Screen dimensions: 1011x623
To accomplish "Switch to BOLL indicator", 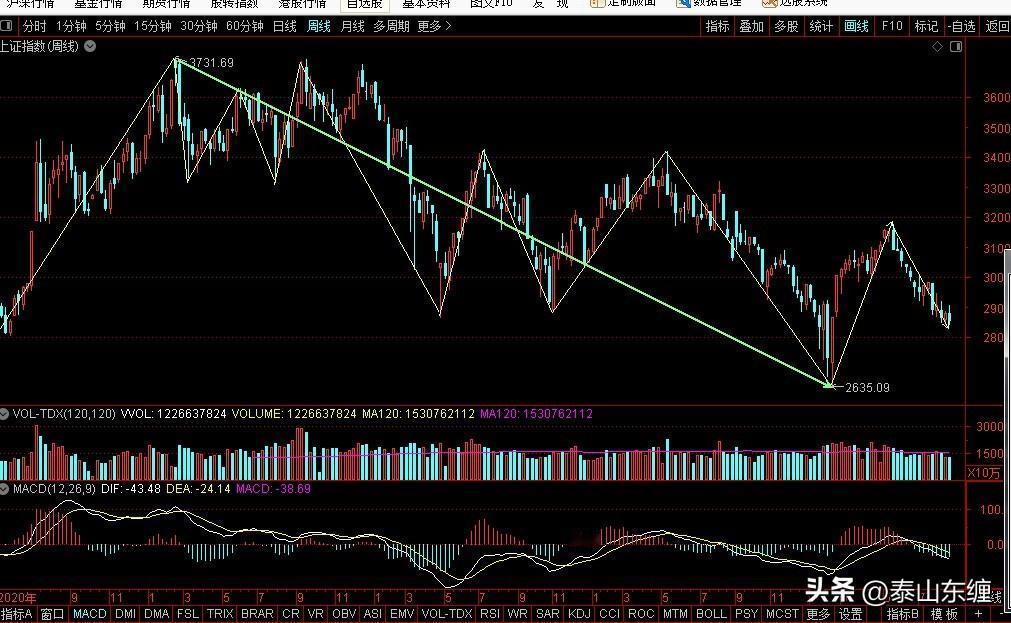I will coord(711,614).
